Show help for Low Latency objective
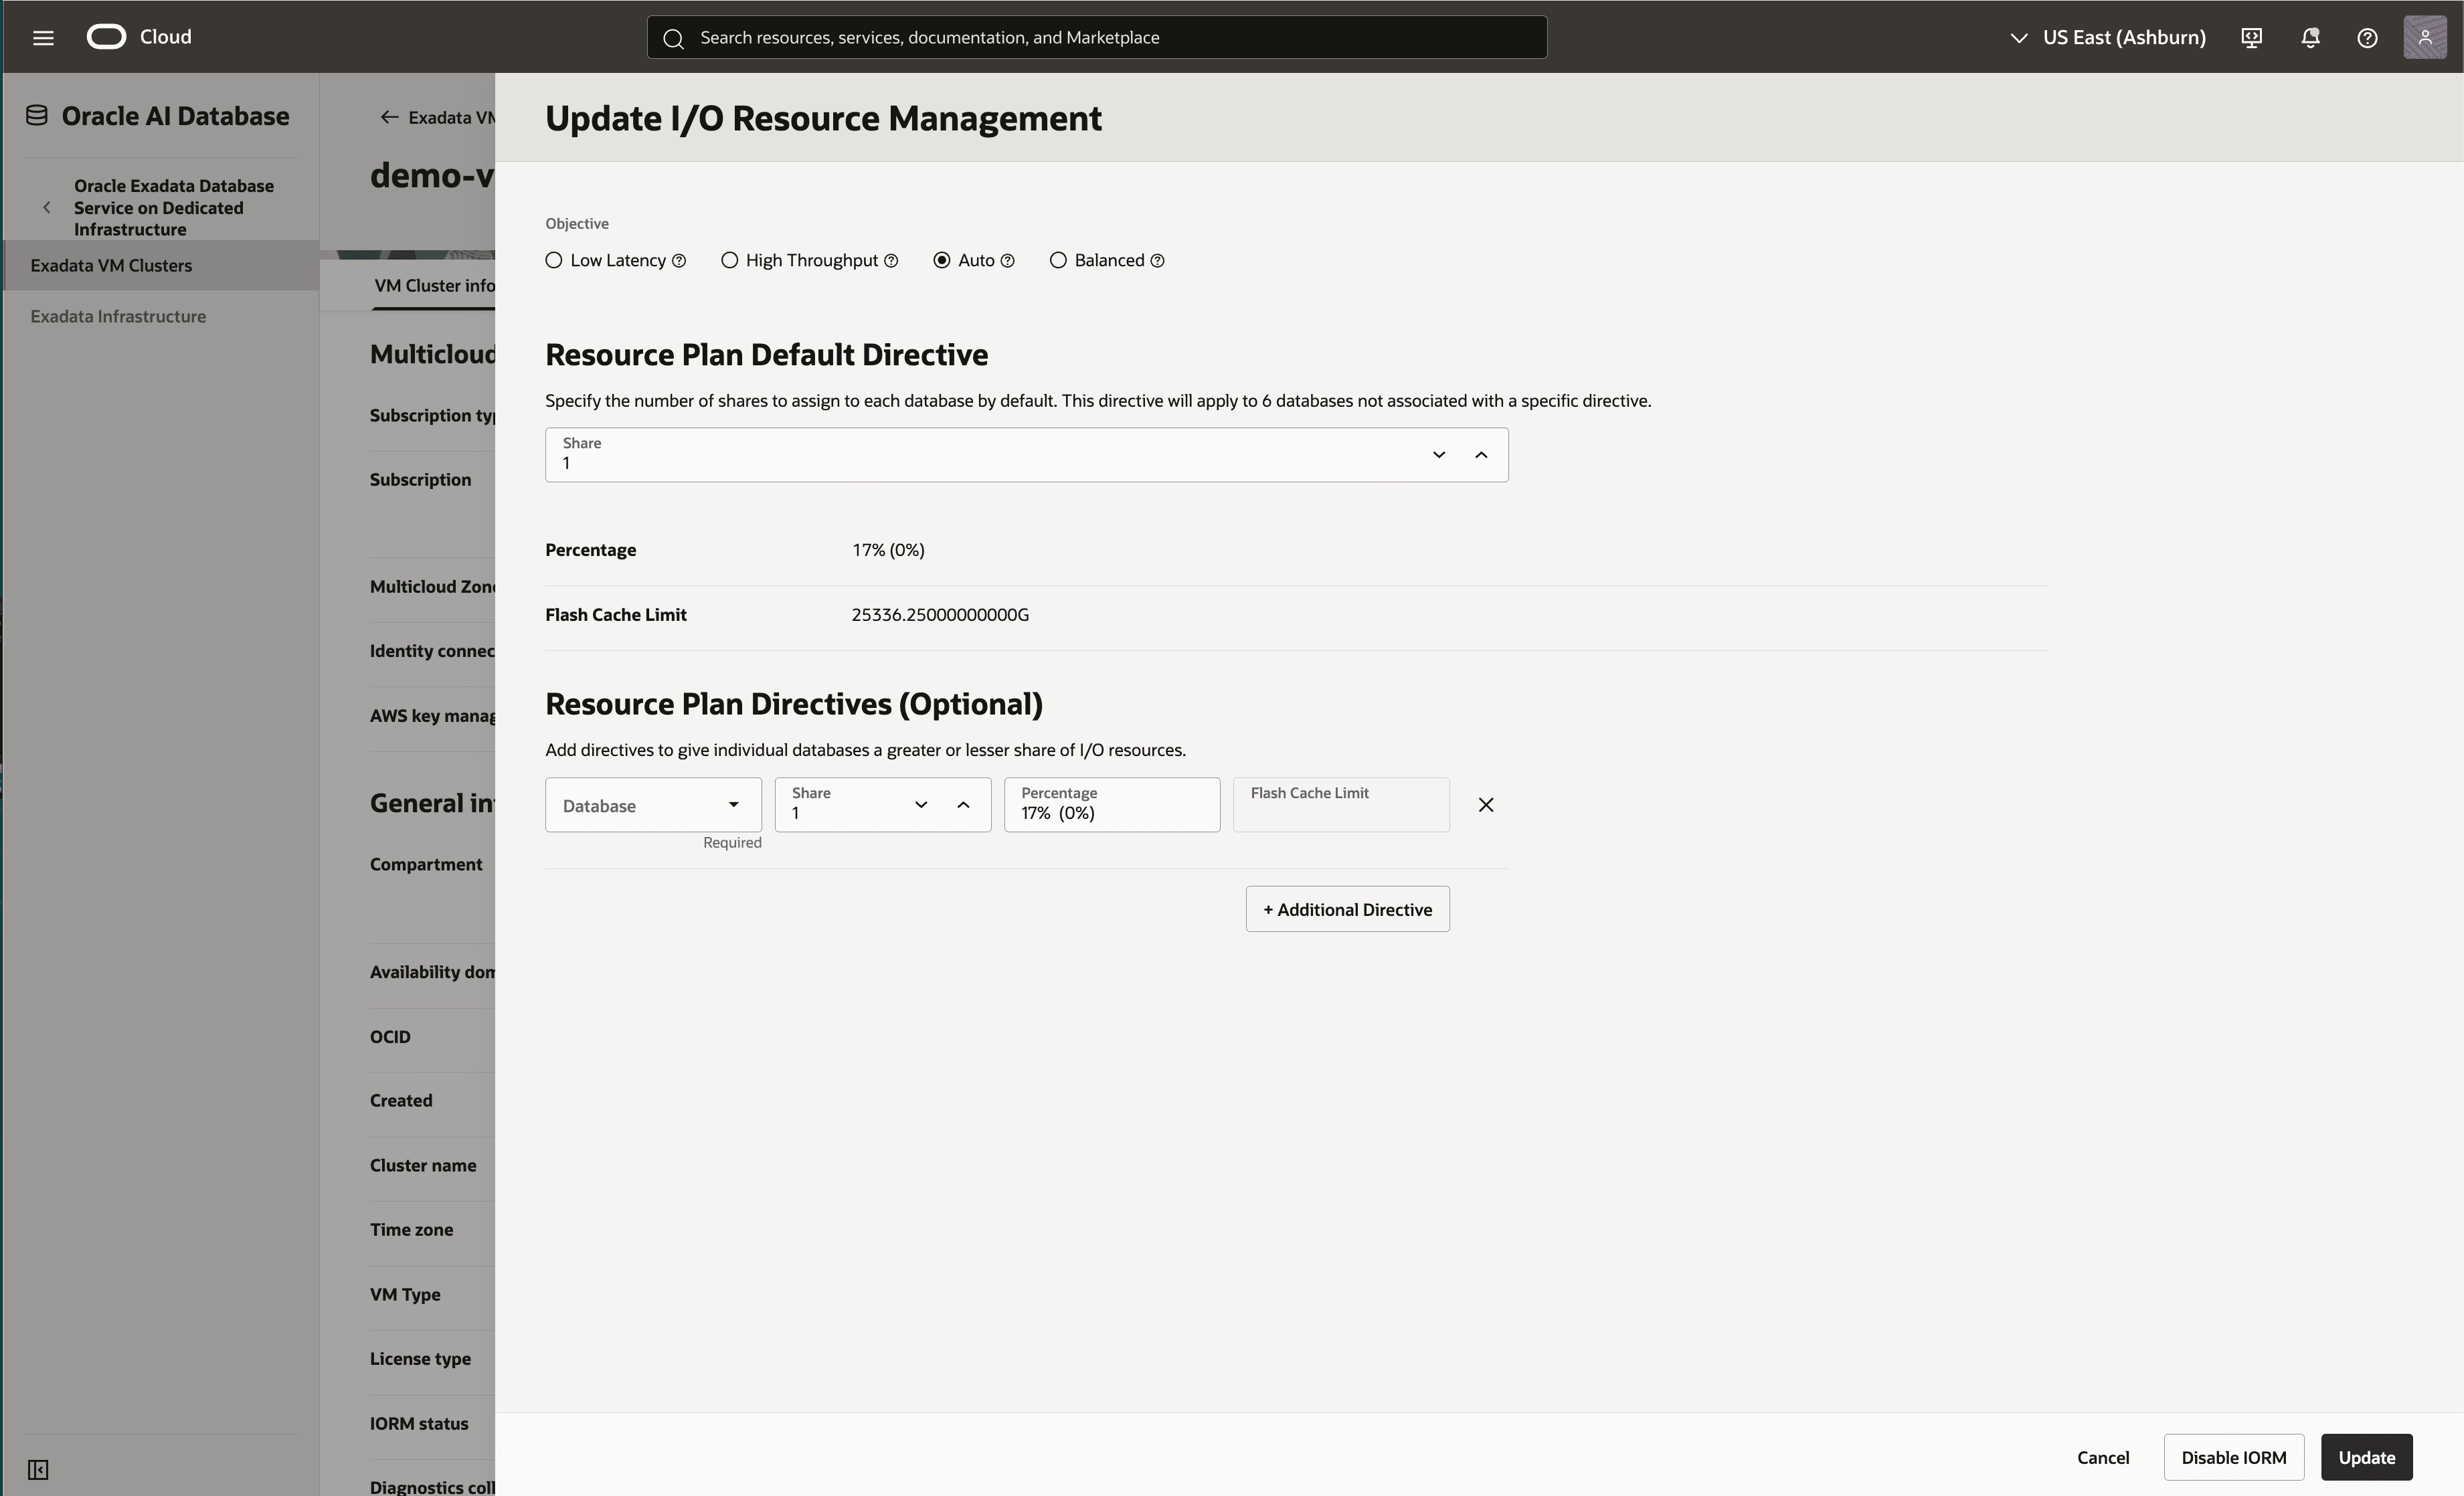The width and height of the screenshot is (2464, 1496). point(679,261)
